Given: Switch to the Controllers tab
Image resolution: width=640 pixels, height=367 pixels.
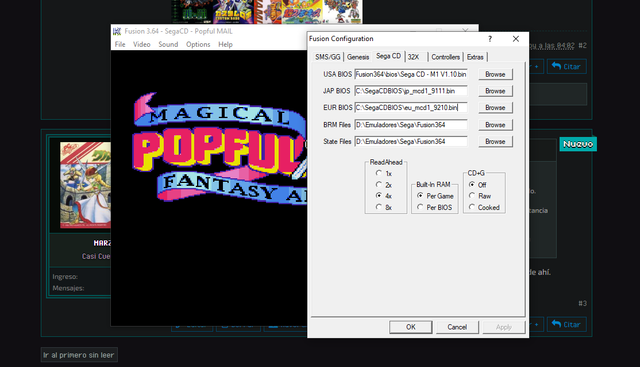Looking at the screenshot, I should pyautogui.click(x=445, y=57).
